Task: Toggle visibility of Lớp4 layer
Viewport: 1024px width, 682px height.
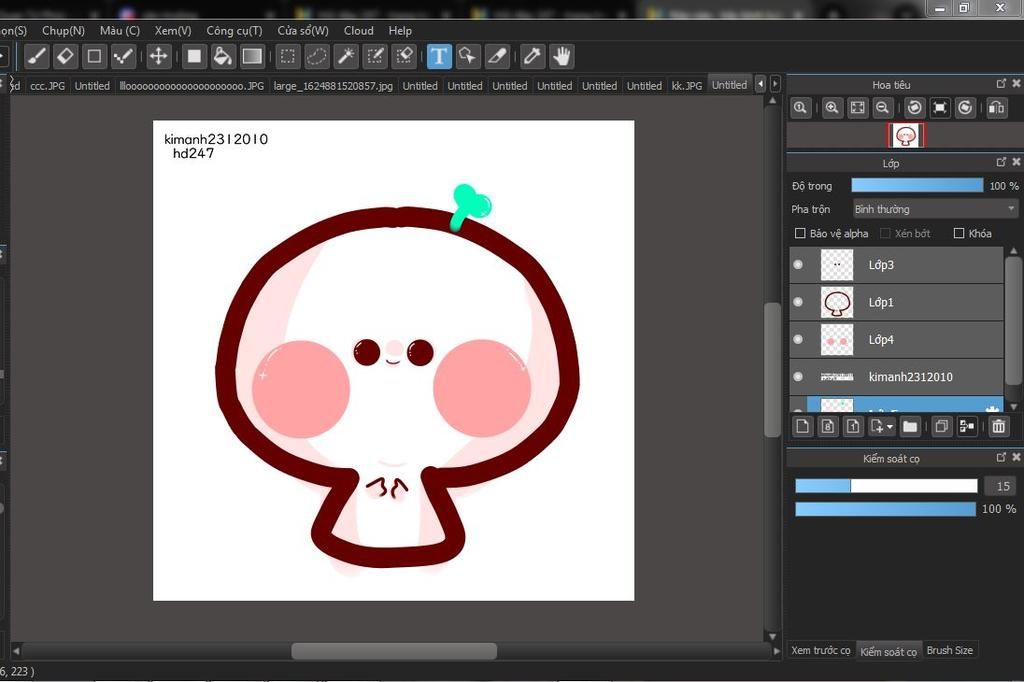Action: point(798,339)
